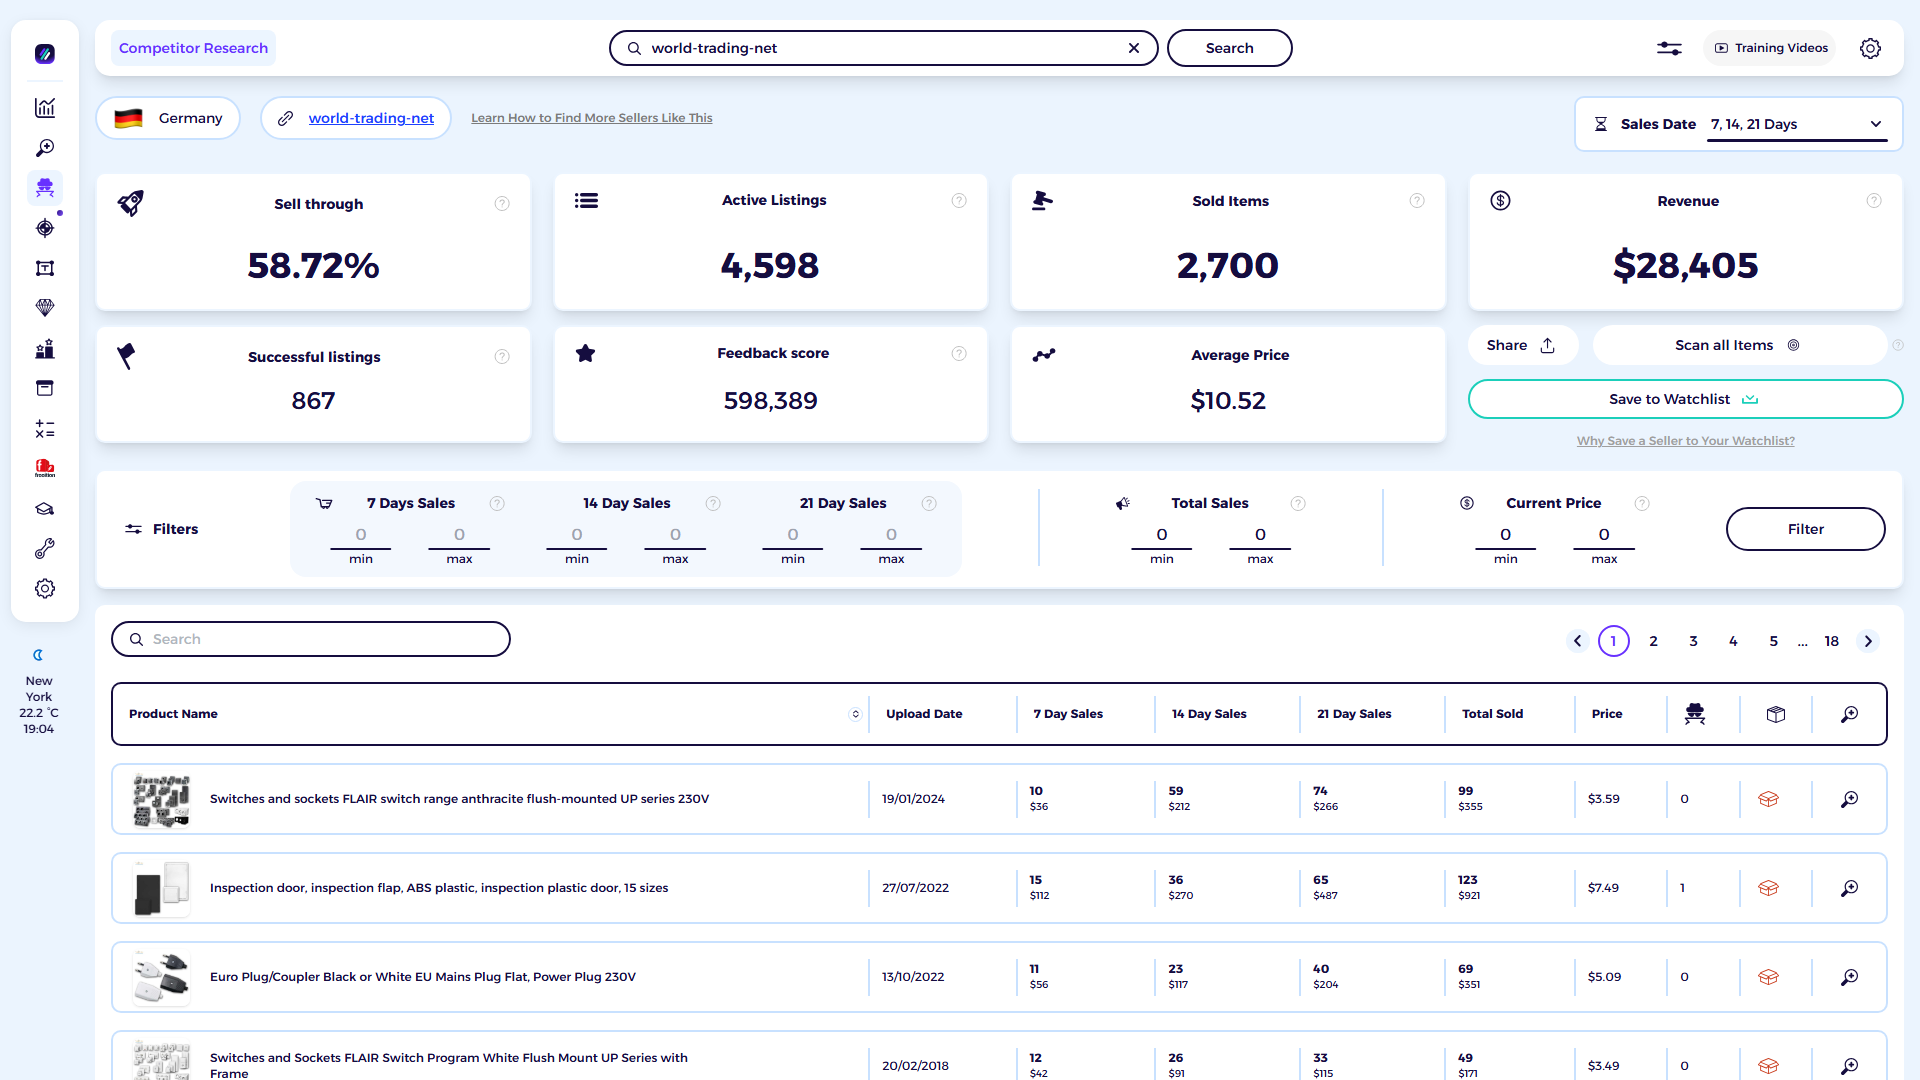Viewport: 1920px width, 1080px height.
Task: Click the 7 Days Sales min input
Action: 361,535
